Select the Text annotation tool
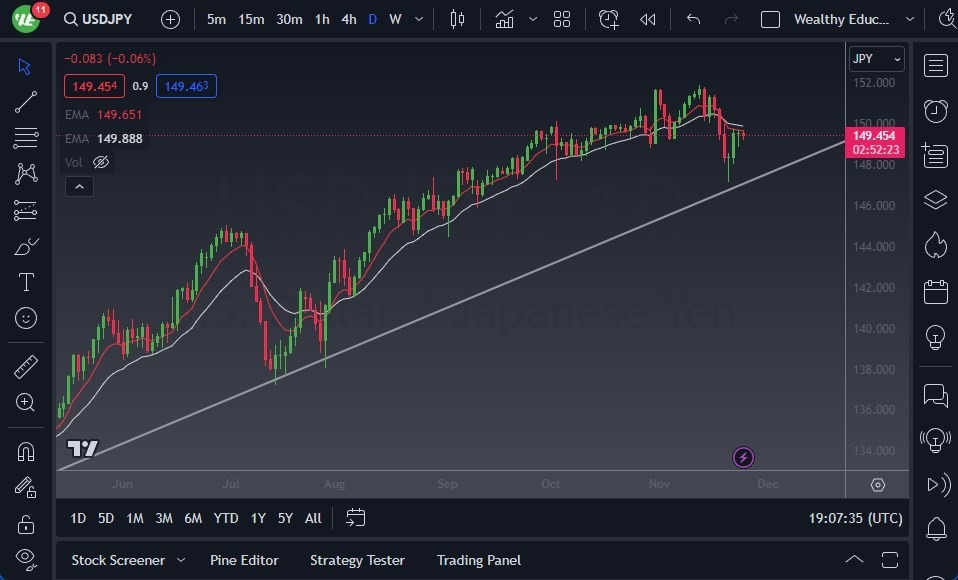The width and height of the screenshot is (958, 580). tap(25, 282)
